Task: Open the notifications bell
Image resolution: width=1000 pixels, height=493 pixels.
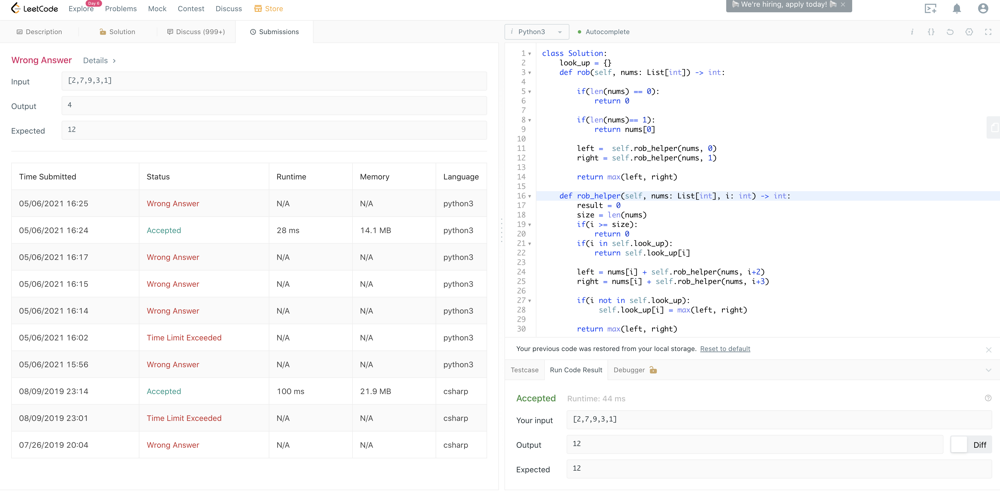Action: [957, 9]
